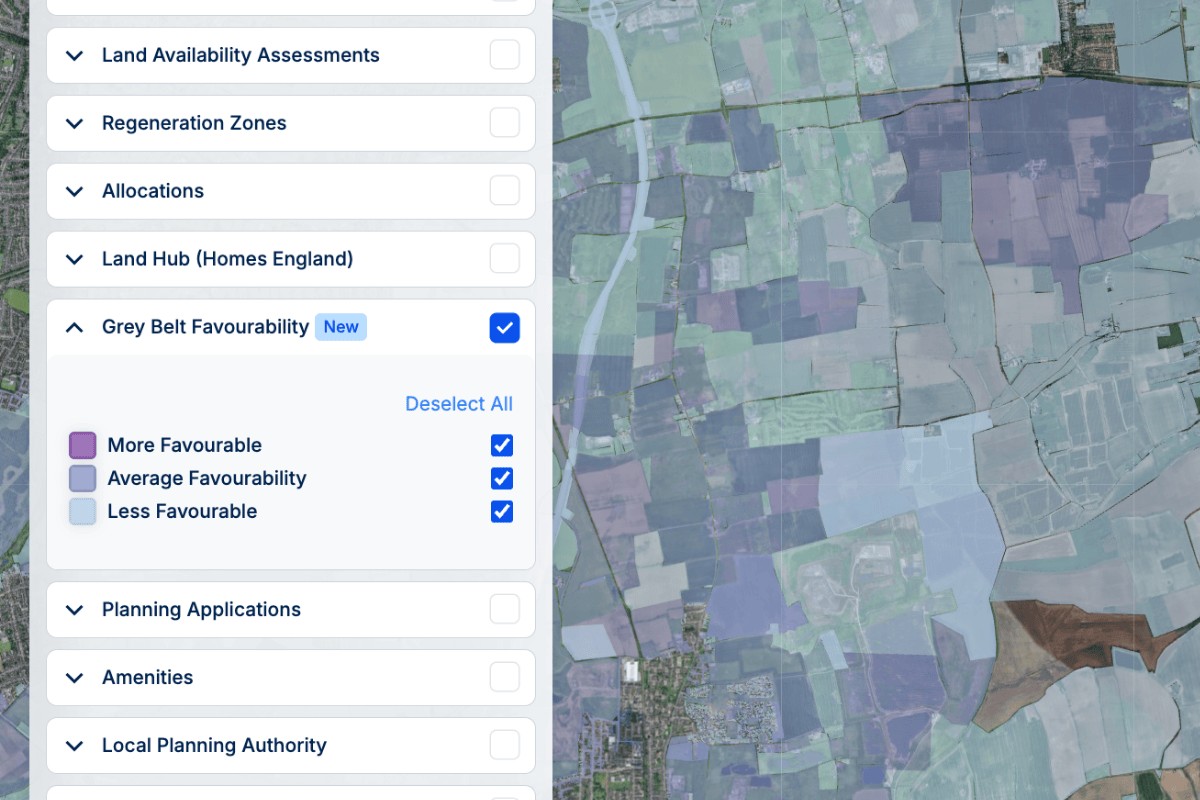Expand the Planning Applications section
1200x800 pixels.
[x=74, y=610]
